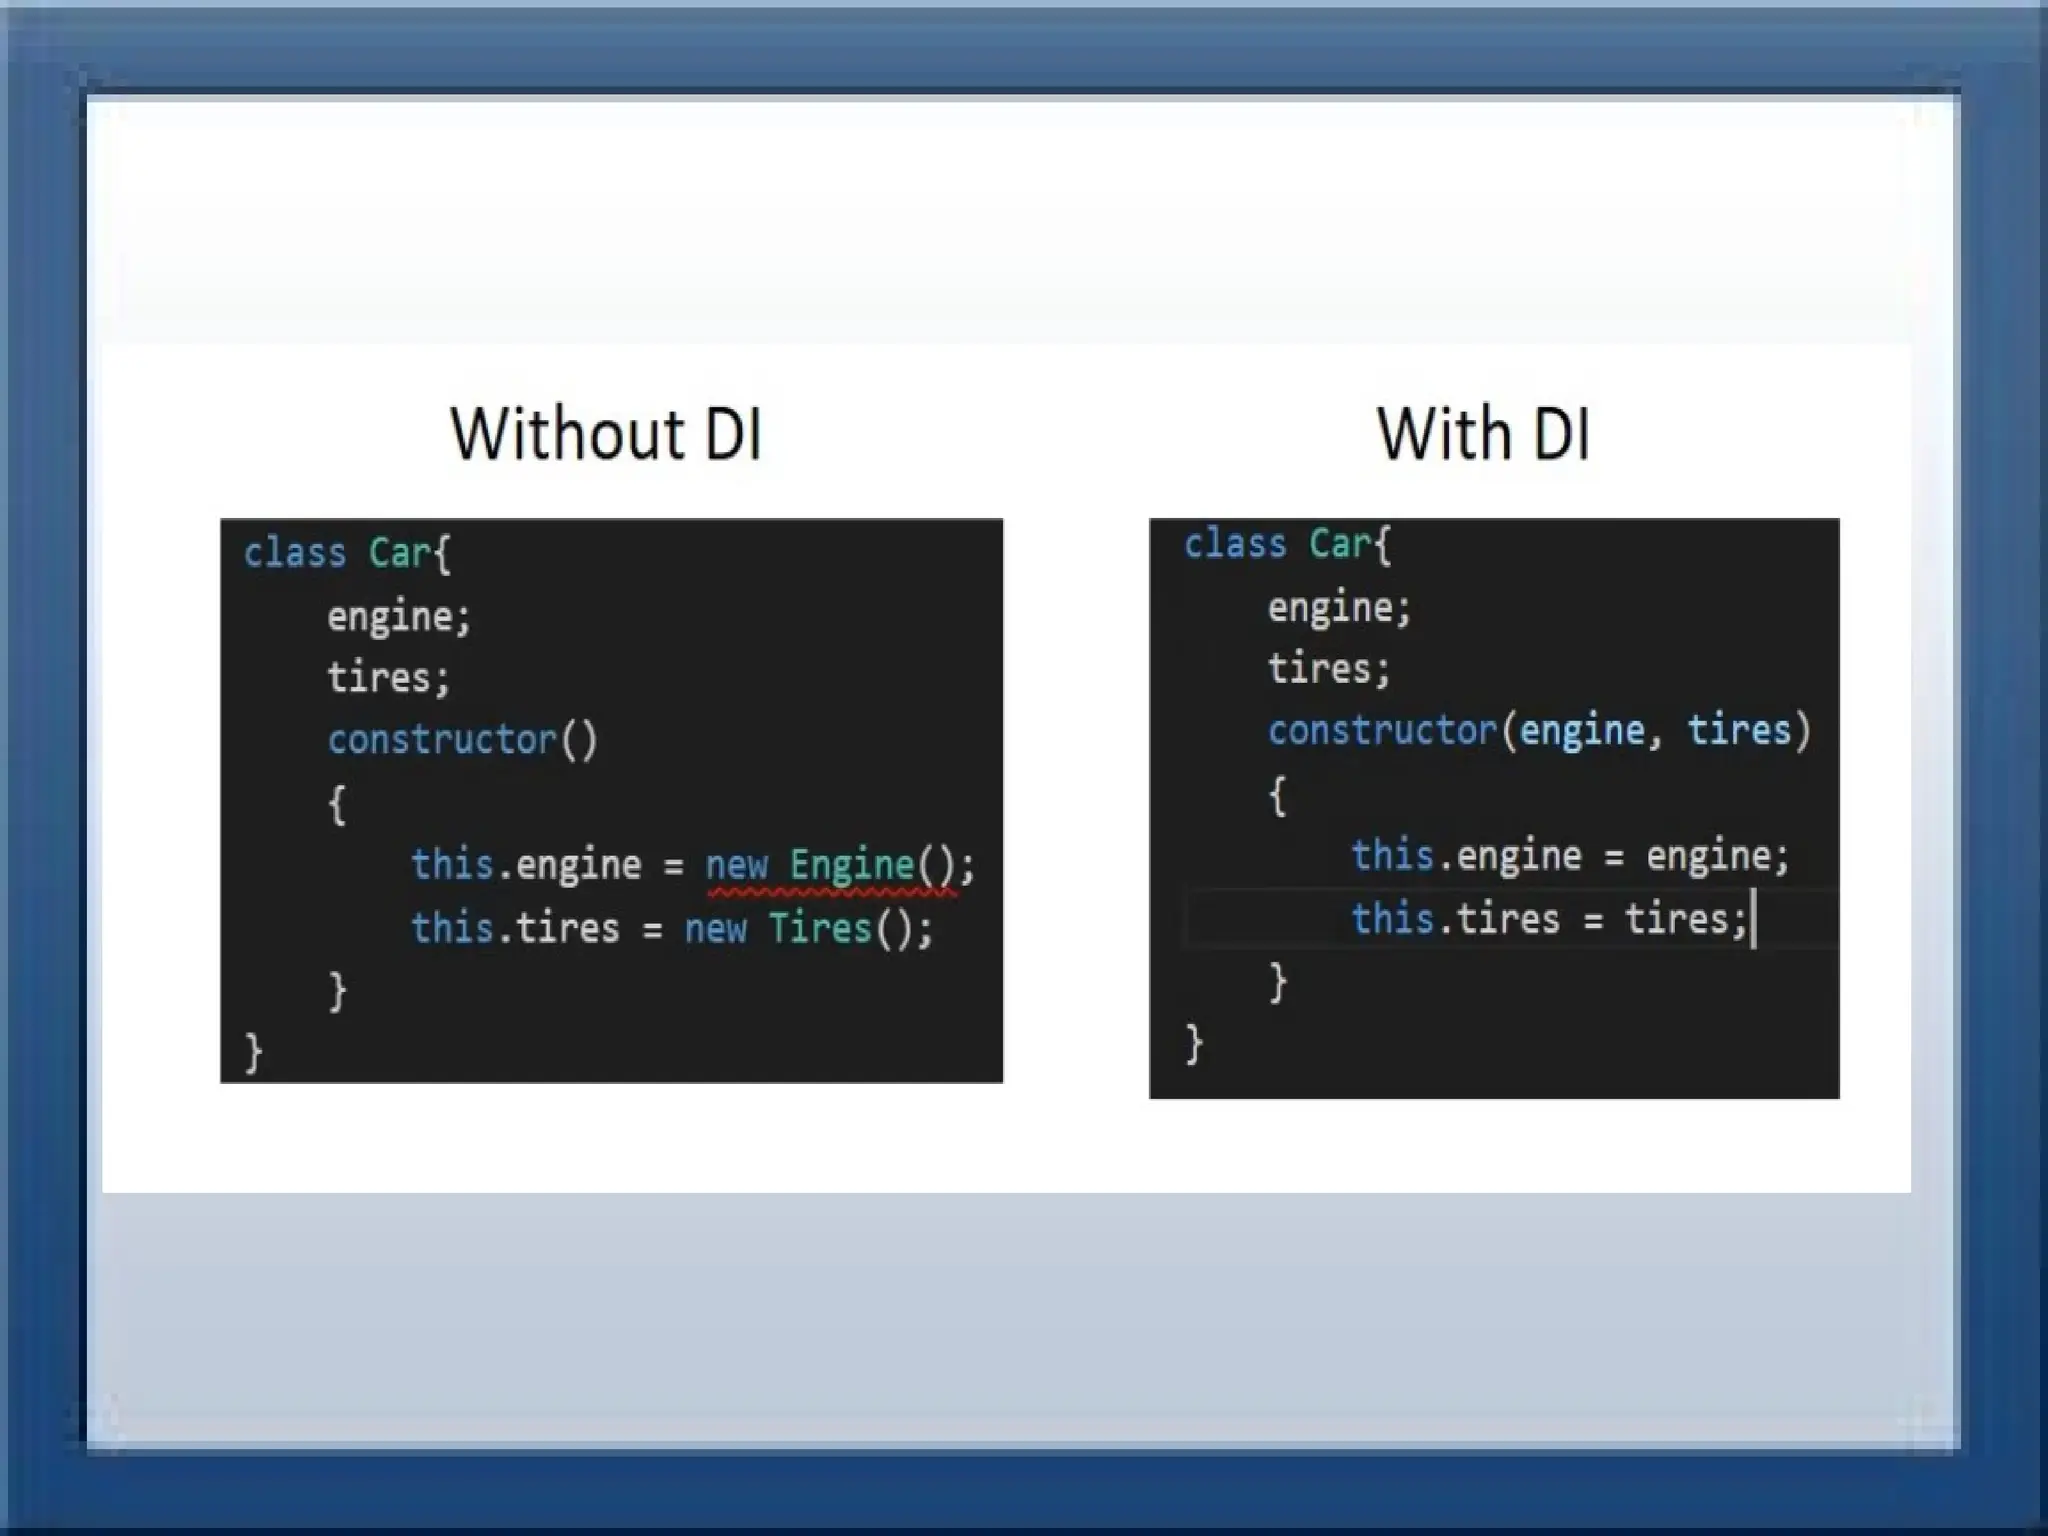The height and width of the screenshot is (1536, 2048).
Task: Click the 'With DI' heading
Action: pos(1483,434)
